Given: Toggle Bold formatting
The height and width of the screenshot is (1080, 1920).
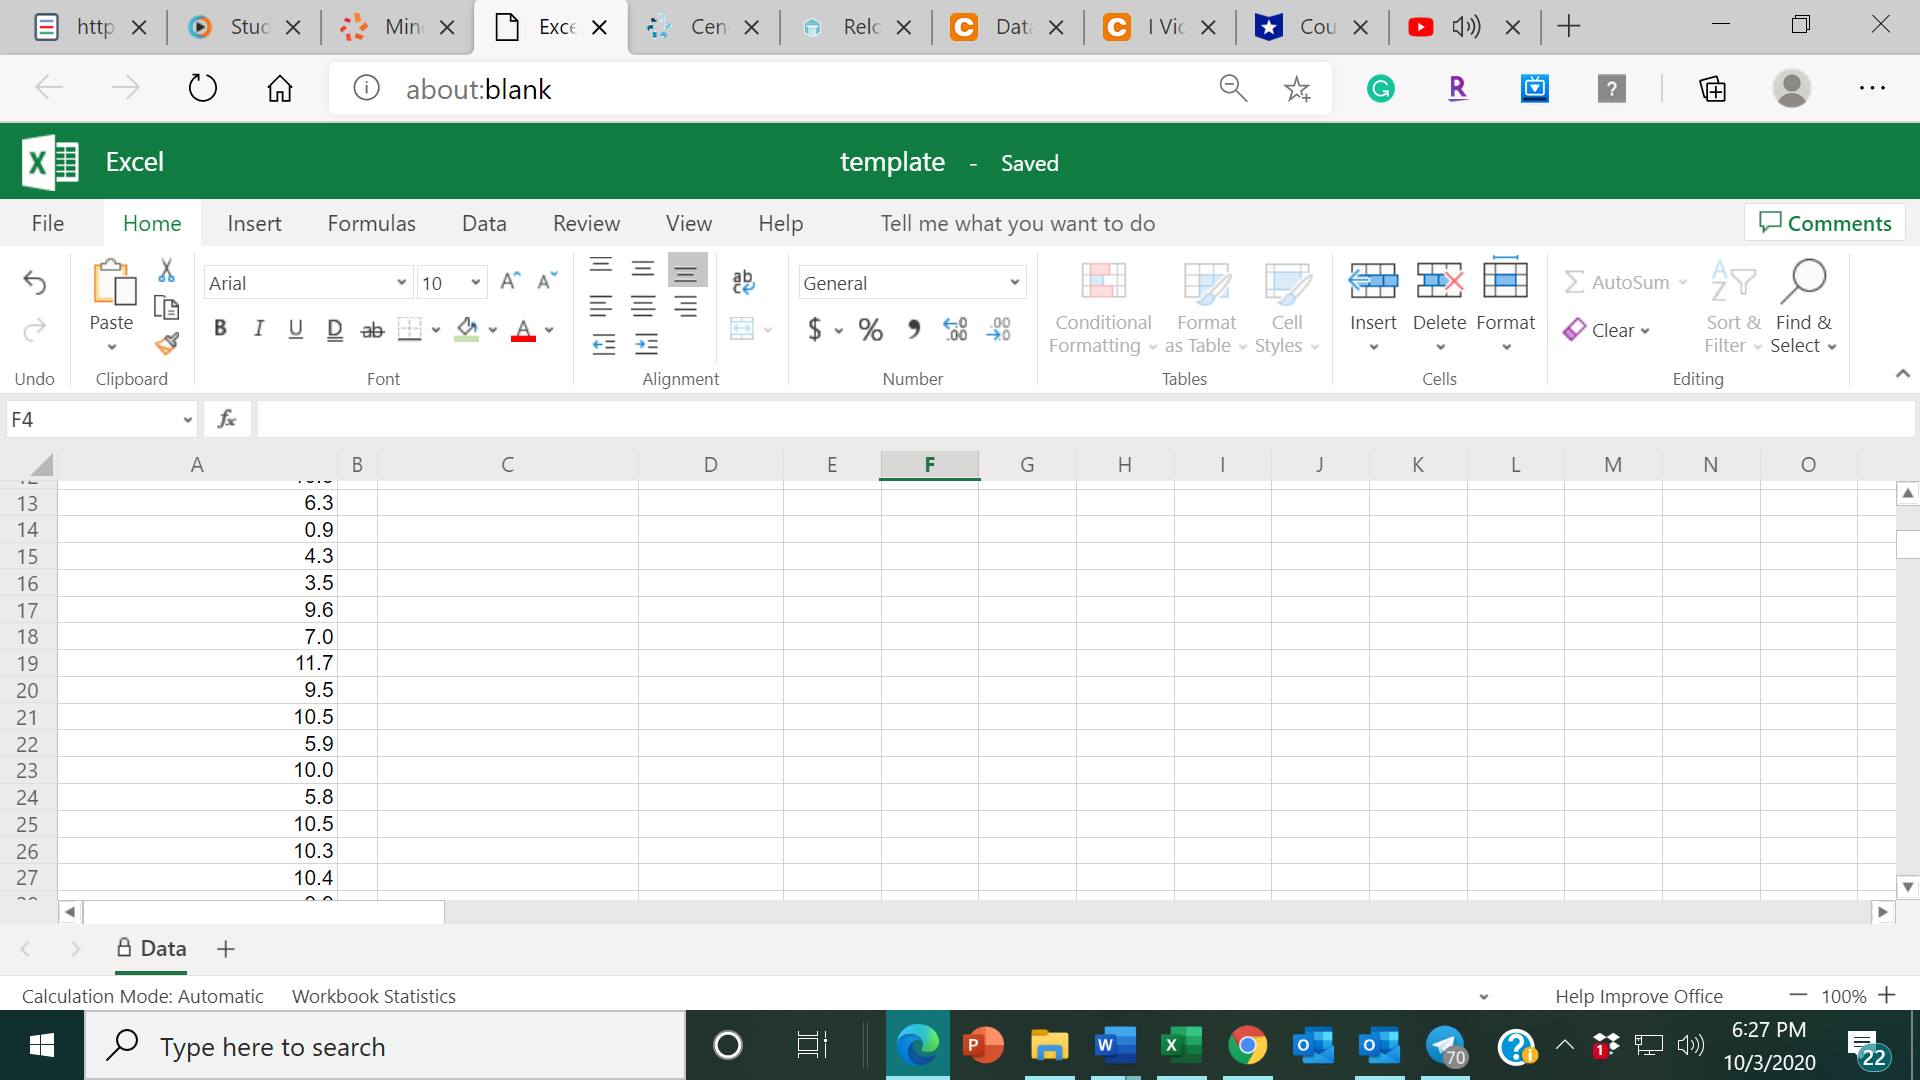Looking at the screenshot, I should 220,329.
